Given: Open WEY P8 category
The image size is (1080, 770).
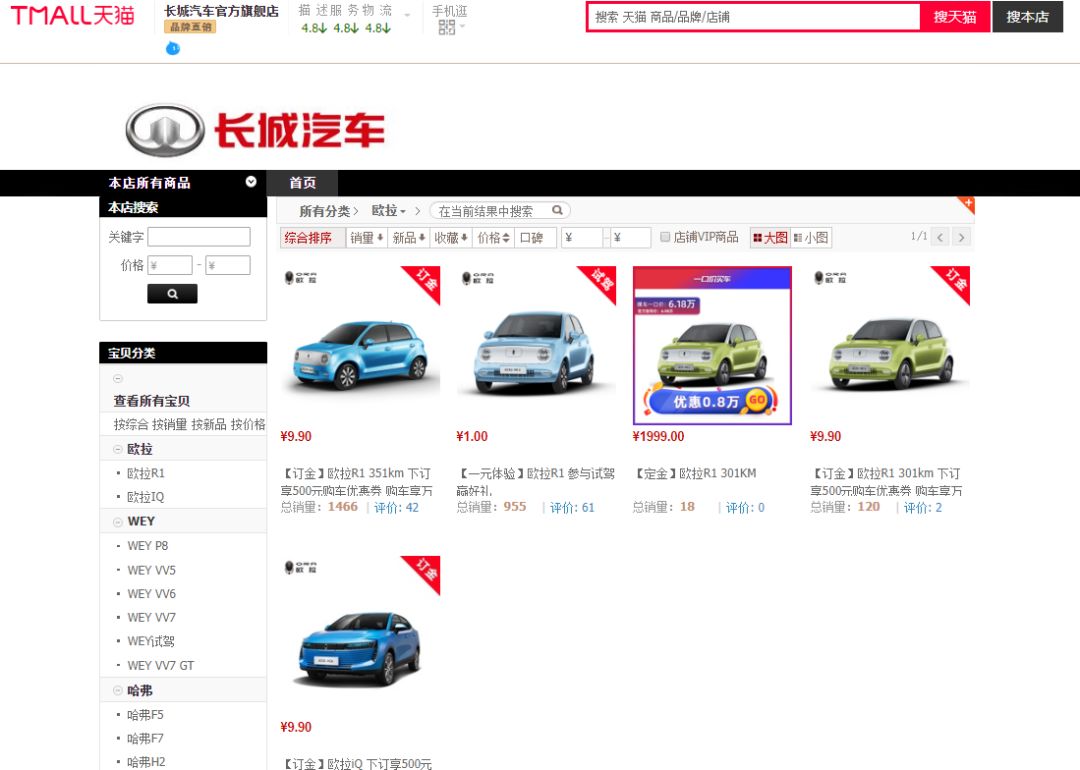Looking at the screenshot, I should [x=147, y=545].
